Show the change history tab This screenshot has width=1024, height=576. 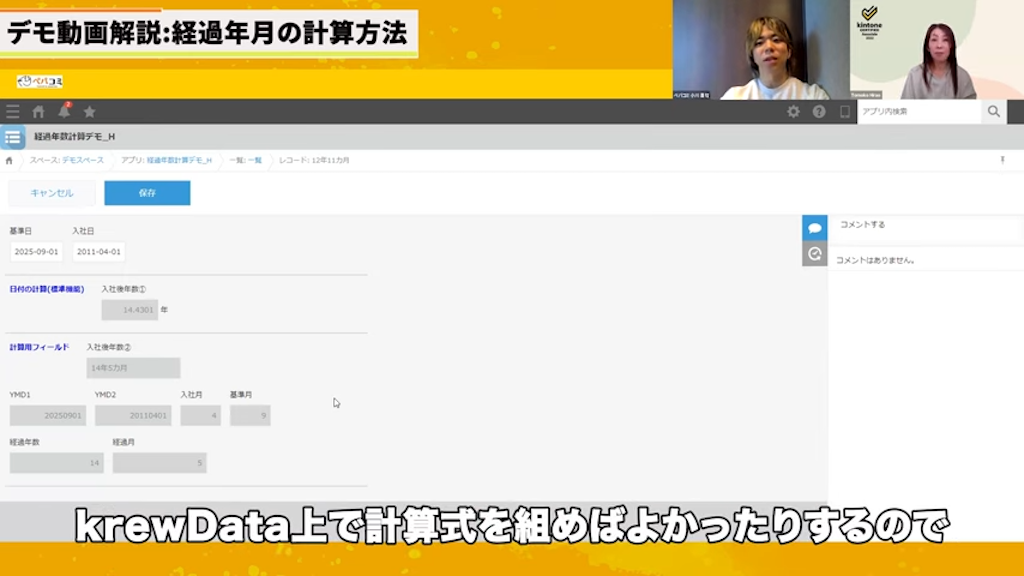click(x=814, y=254)
